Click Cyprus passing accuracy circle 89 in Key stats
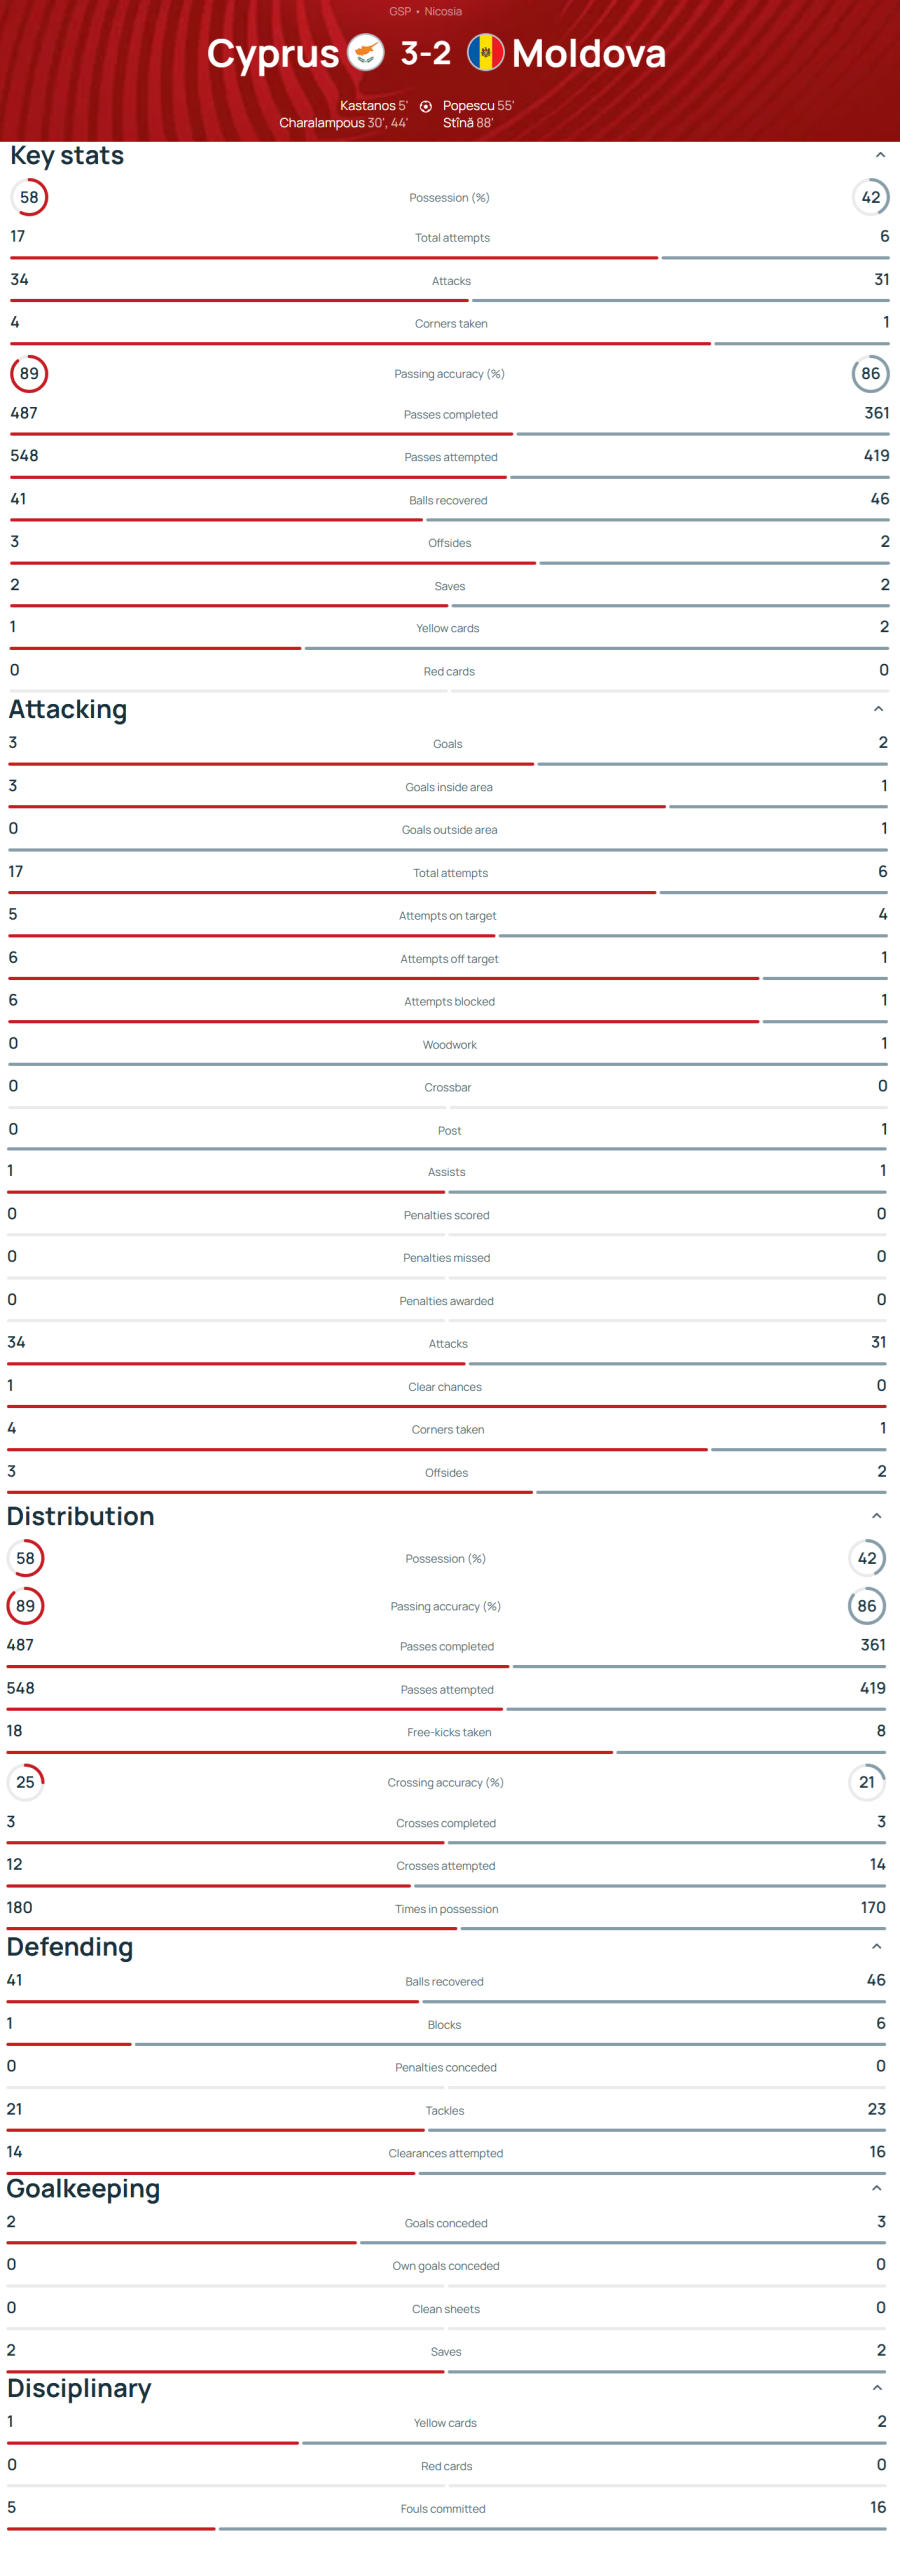Screen dimensions: 900x2549 29,374
